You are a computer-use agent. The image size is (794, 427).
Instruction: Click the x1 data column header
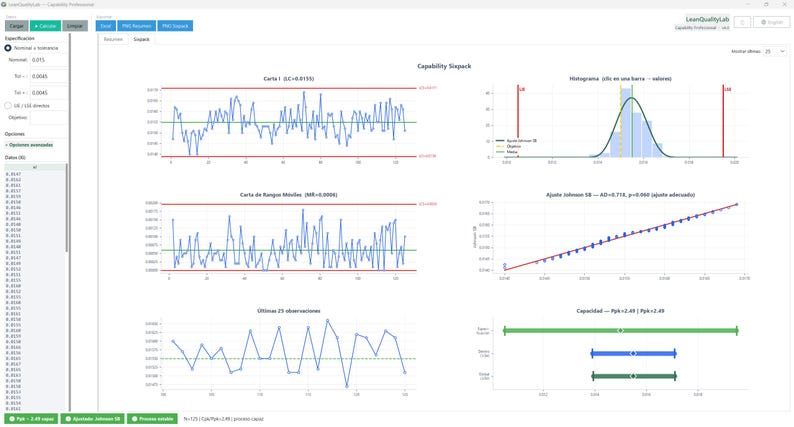pyautogui.click(x=34, y=167)
